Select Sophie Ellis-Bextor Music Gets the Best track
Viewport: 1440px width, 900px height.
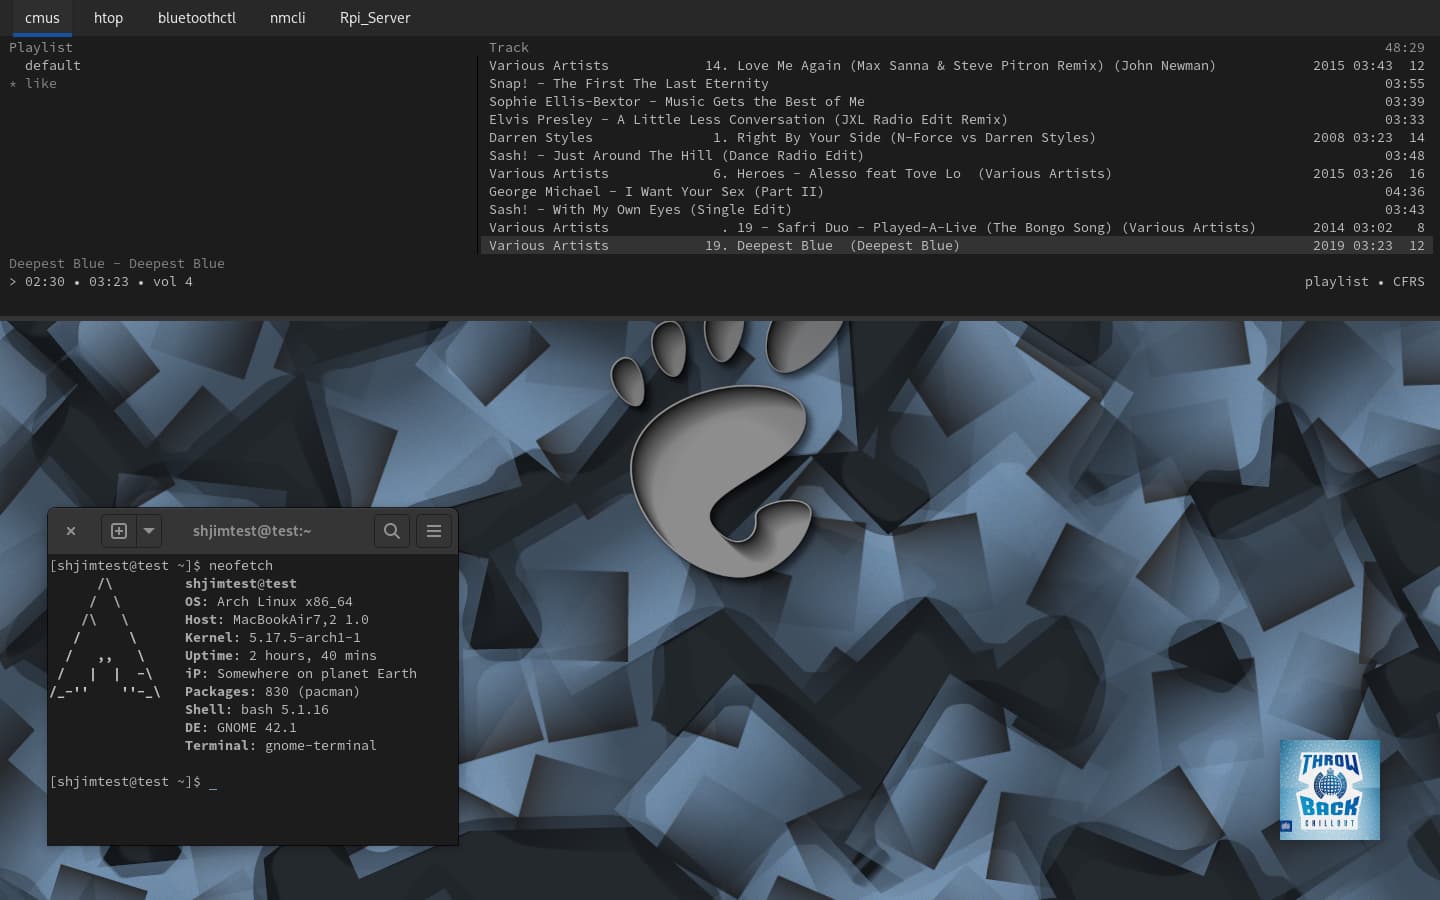[x=957, y=102]
